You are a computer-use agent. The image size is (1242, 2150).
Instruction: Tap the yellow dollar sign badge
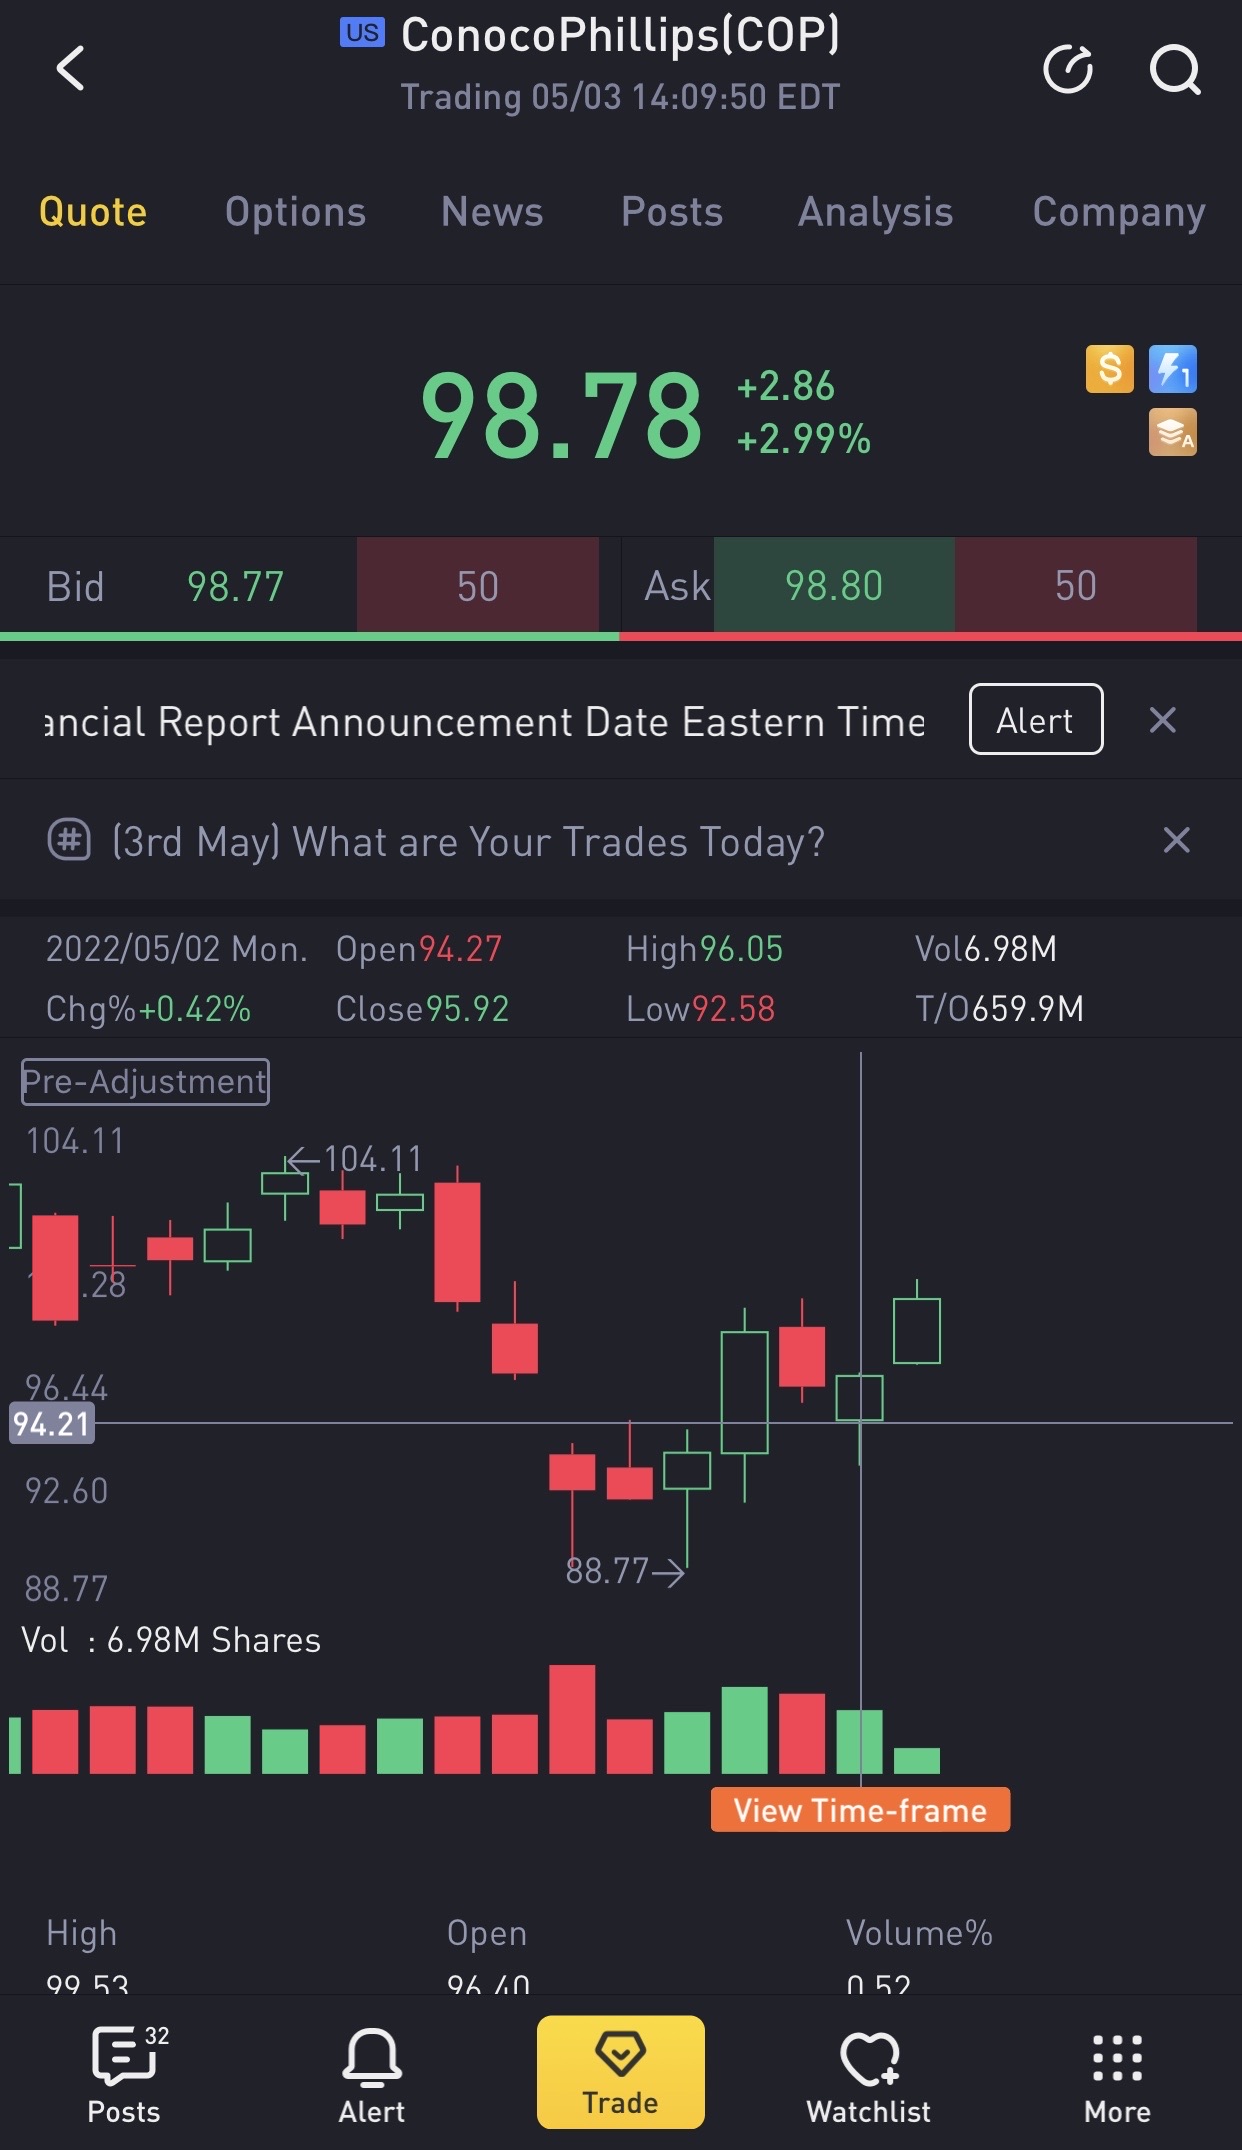(1110, 369)
